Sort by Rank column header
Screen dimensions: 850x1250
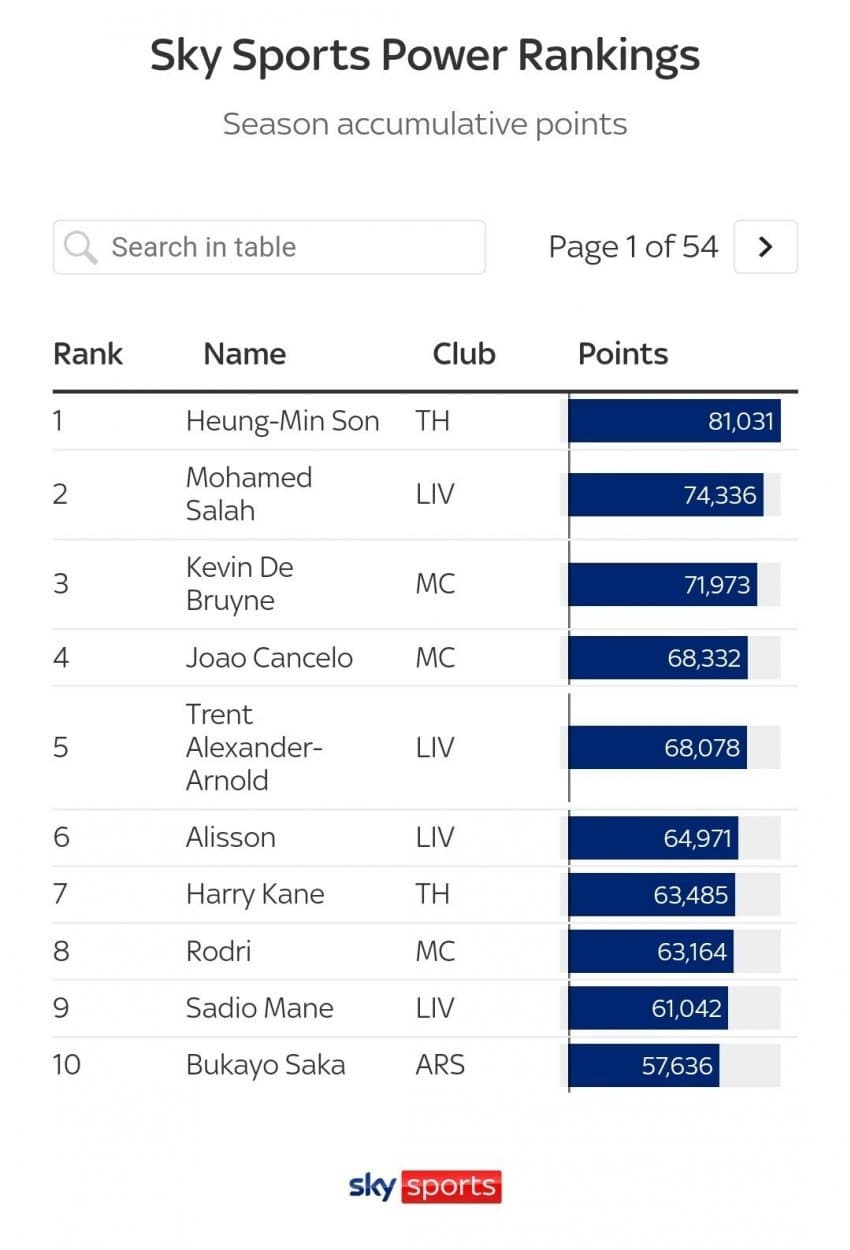point(88,354)
